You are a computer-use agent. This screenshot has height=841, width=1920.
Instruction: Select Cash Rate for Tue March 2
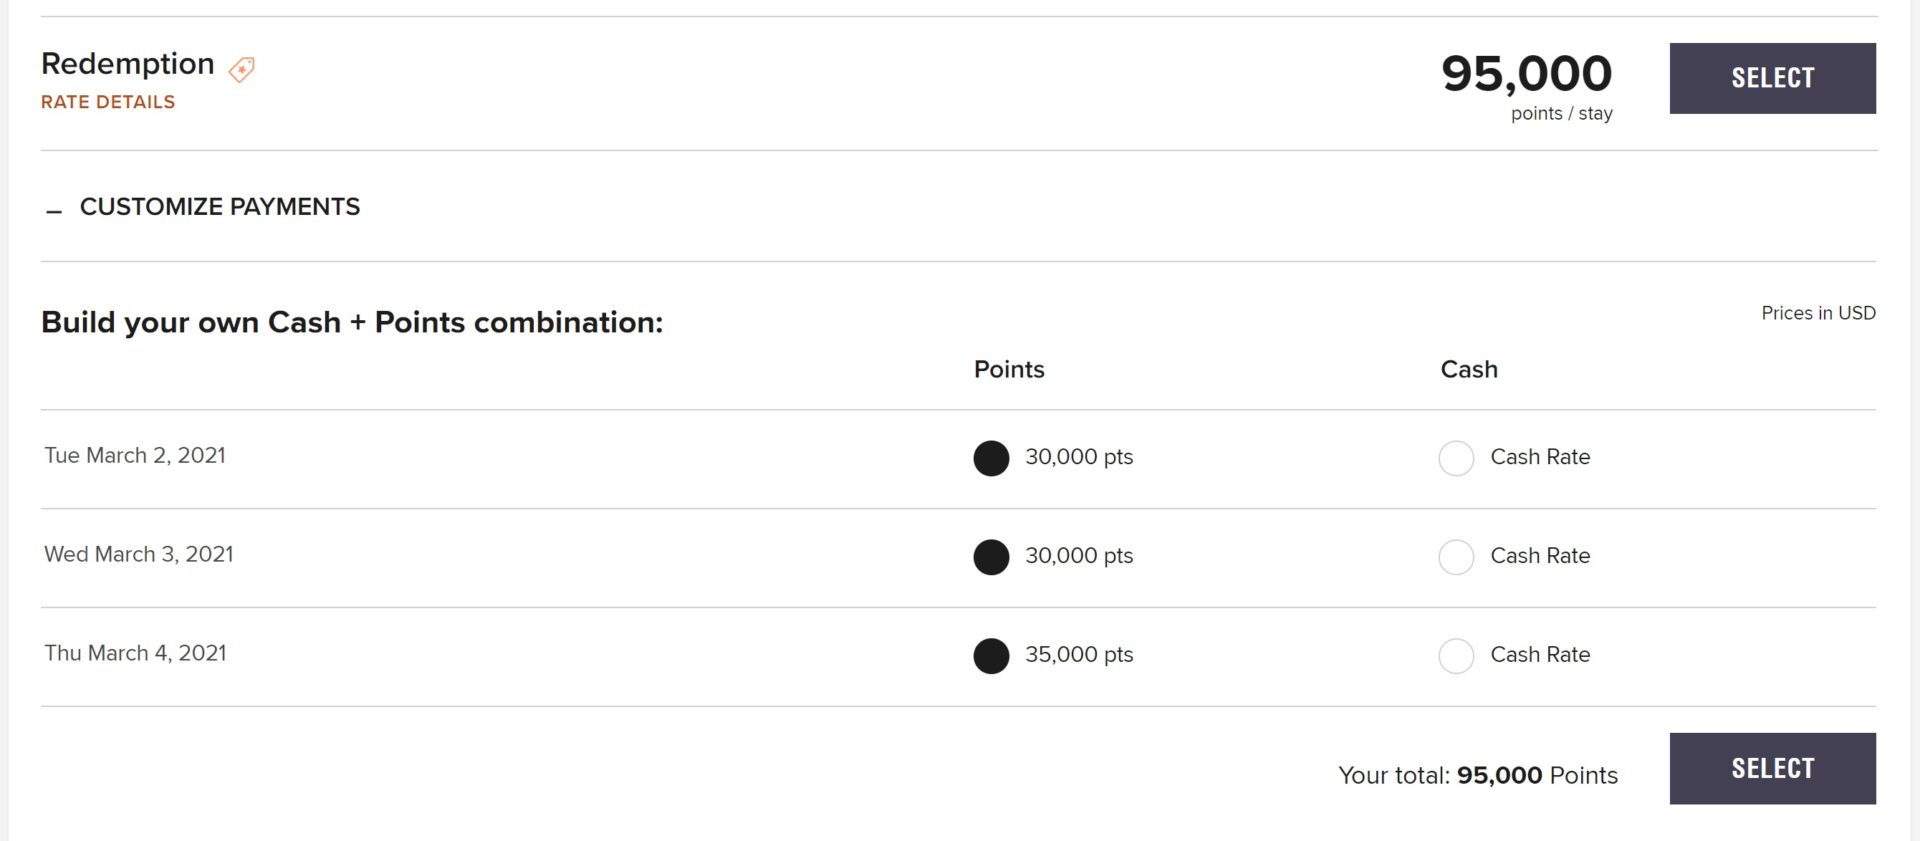pyautogui.click(x=1456, y=458)
